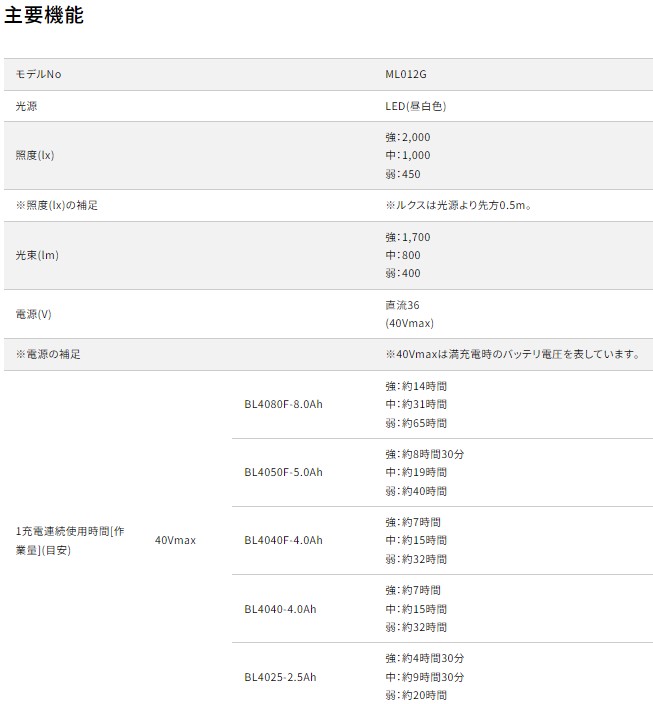Viewport: 653px width, 704px height.
Task: Click the モデルNo row label
Action: (45, 74)
